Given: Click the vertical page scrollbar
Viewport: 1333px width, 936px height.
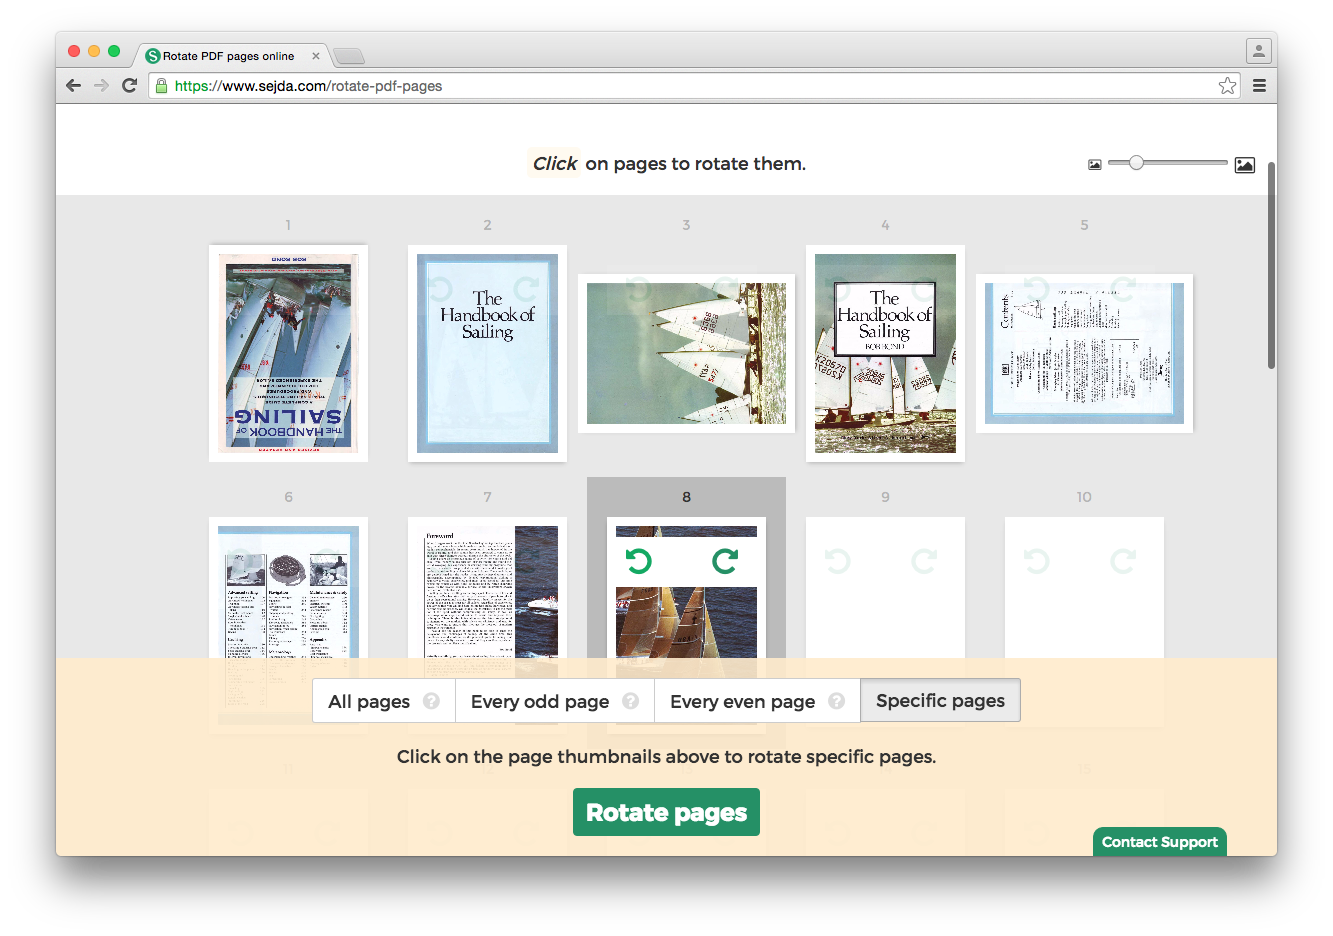Looking at the screenshot, I should pos(1271,266).
